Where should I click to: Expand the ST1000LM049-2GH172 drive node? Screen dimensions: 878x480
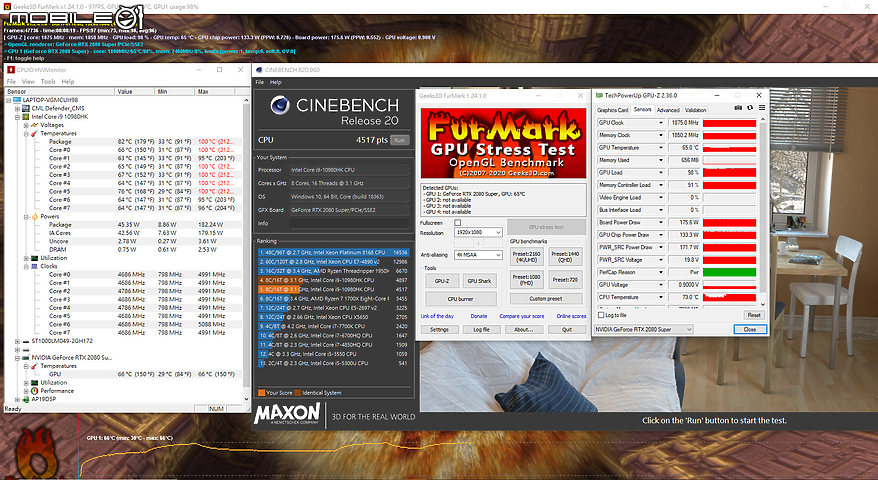[x=17, y=341]
